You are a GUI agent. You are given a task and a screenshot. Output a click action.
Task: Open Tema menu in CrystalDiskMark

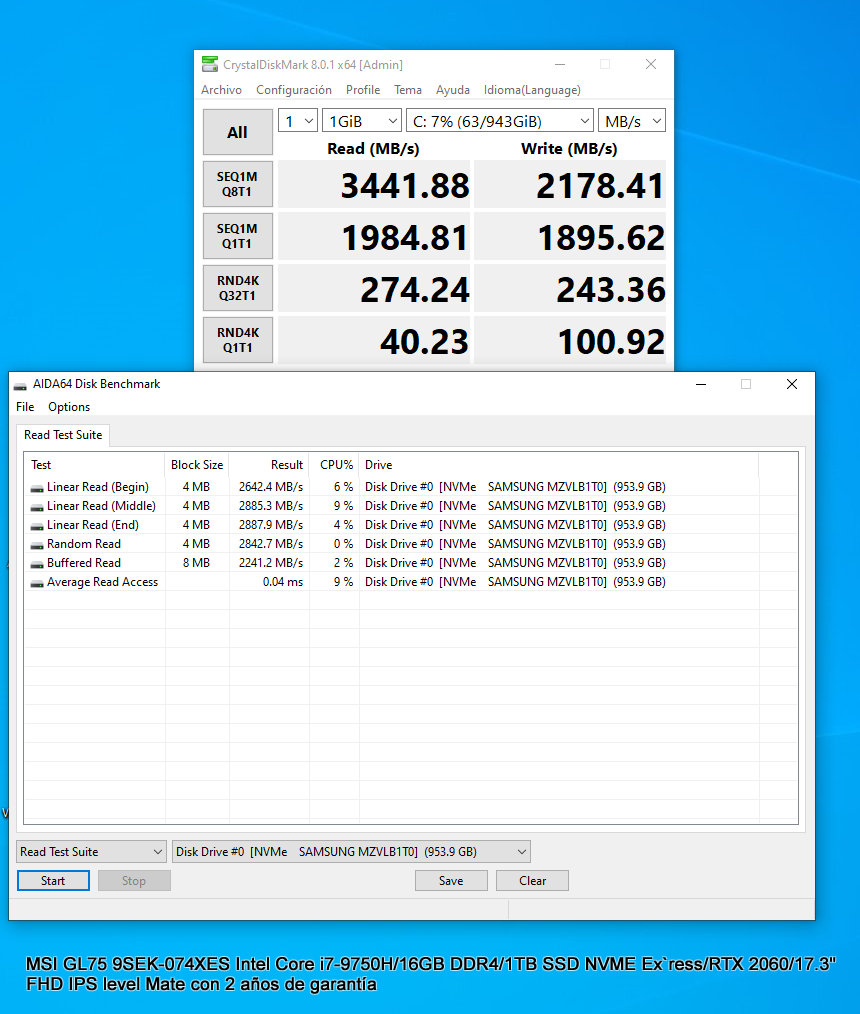(408, 90)
